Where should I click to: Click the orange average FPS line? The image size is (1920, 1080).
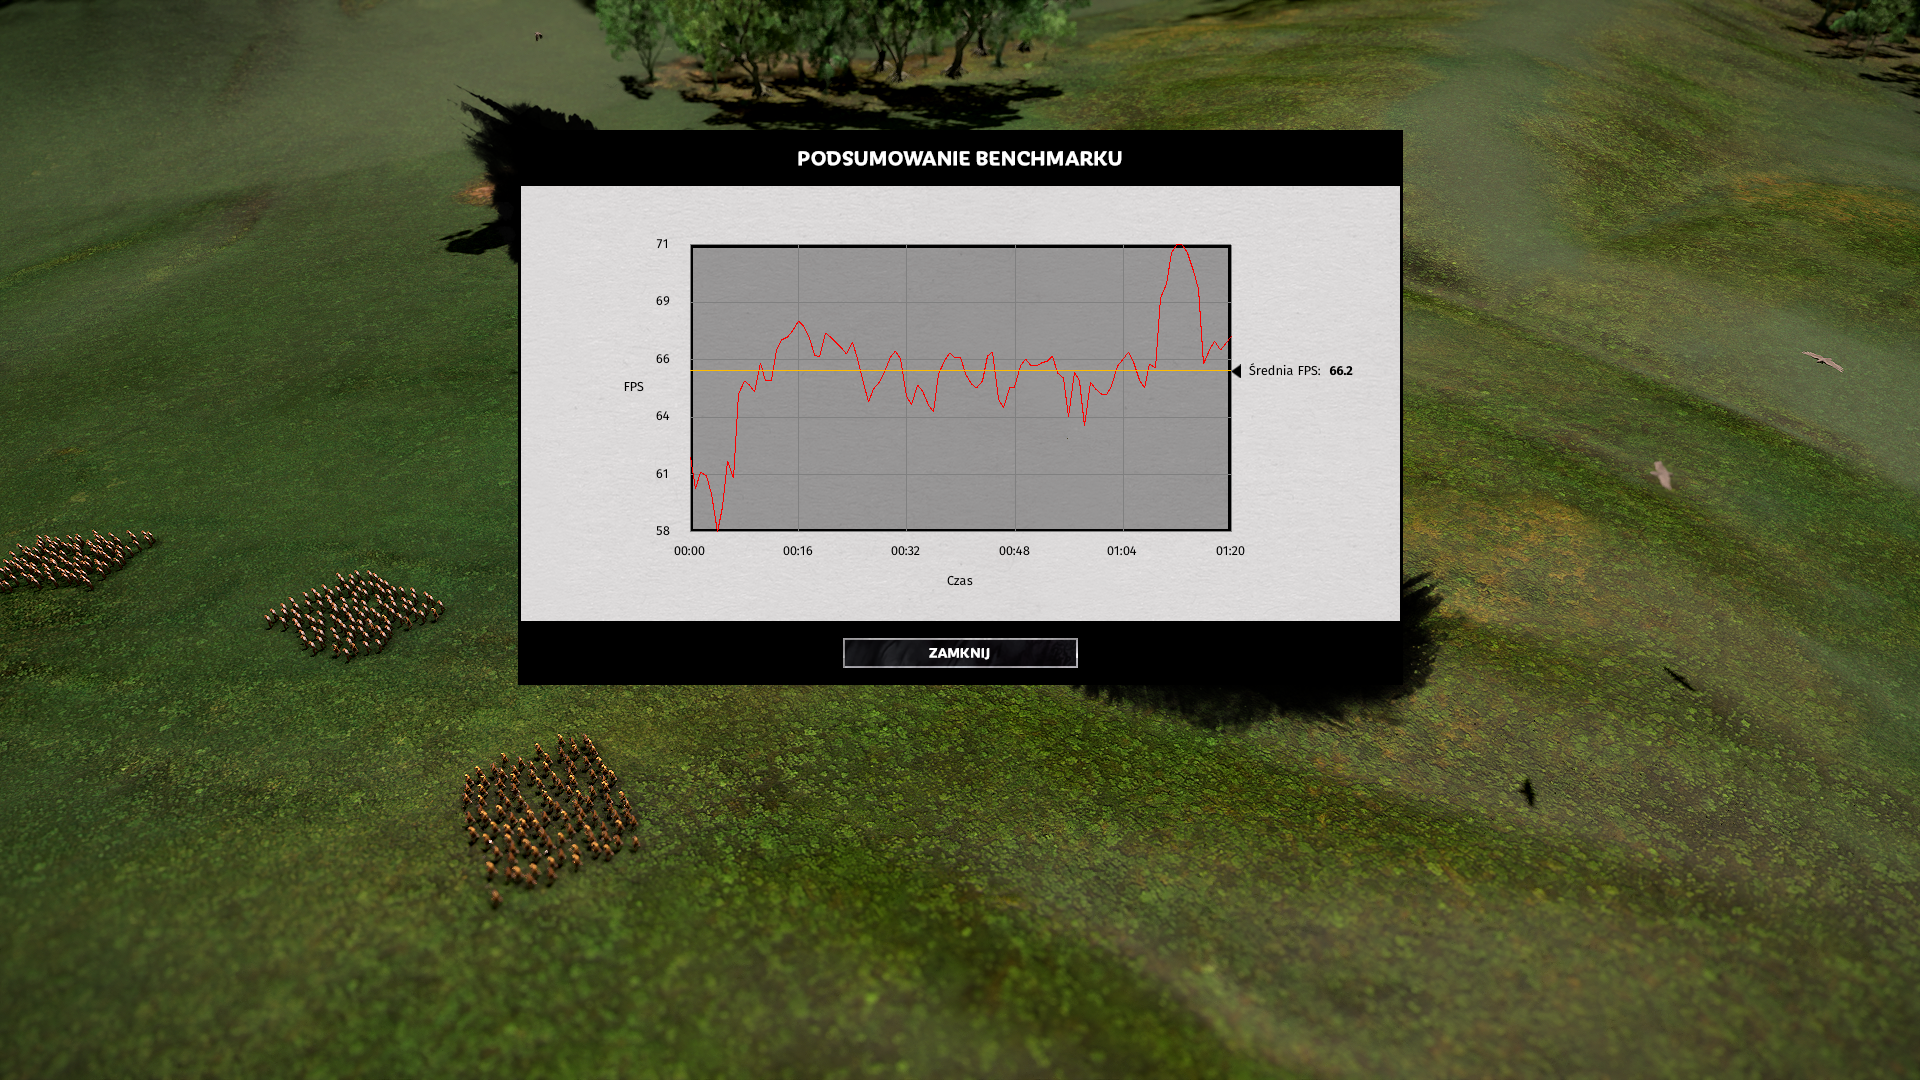(x=960, y=371)
